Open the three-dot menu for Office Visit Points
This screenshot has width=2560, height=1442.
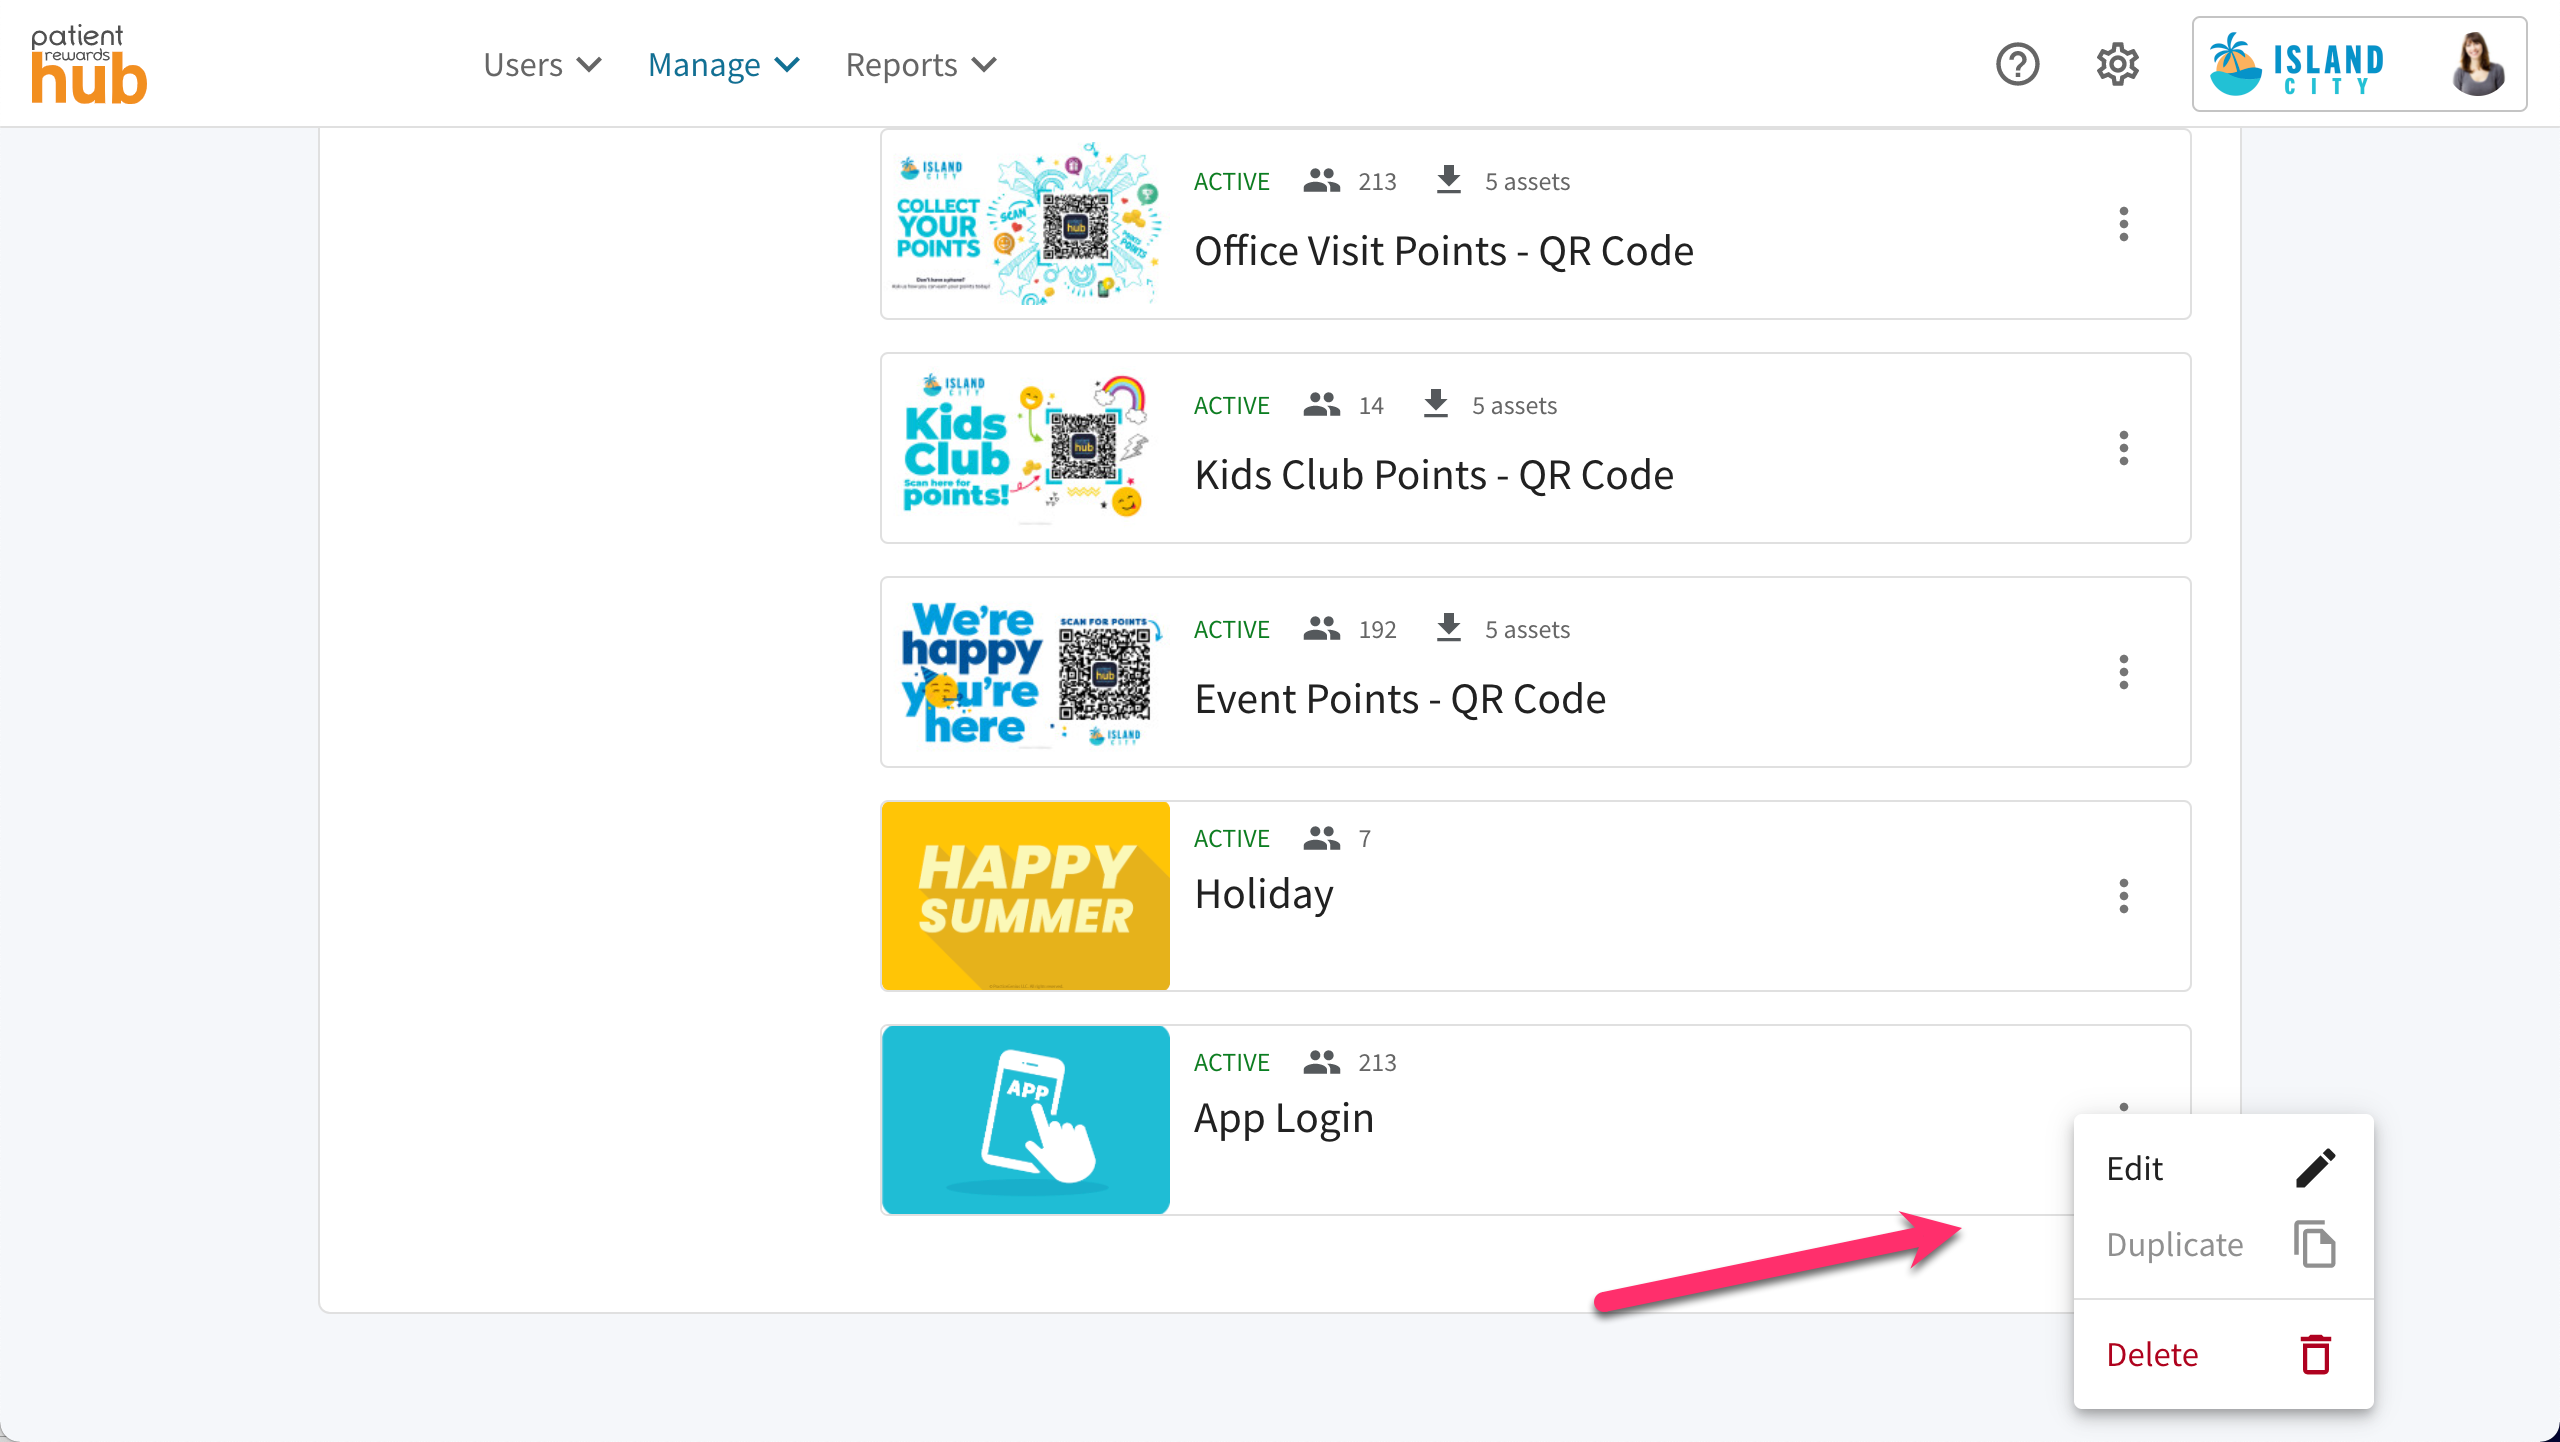[2124, 224]
